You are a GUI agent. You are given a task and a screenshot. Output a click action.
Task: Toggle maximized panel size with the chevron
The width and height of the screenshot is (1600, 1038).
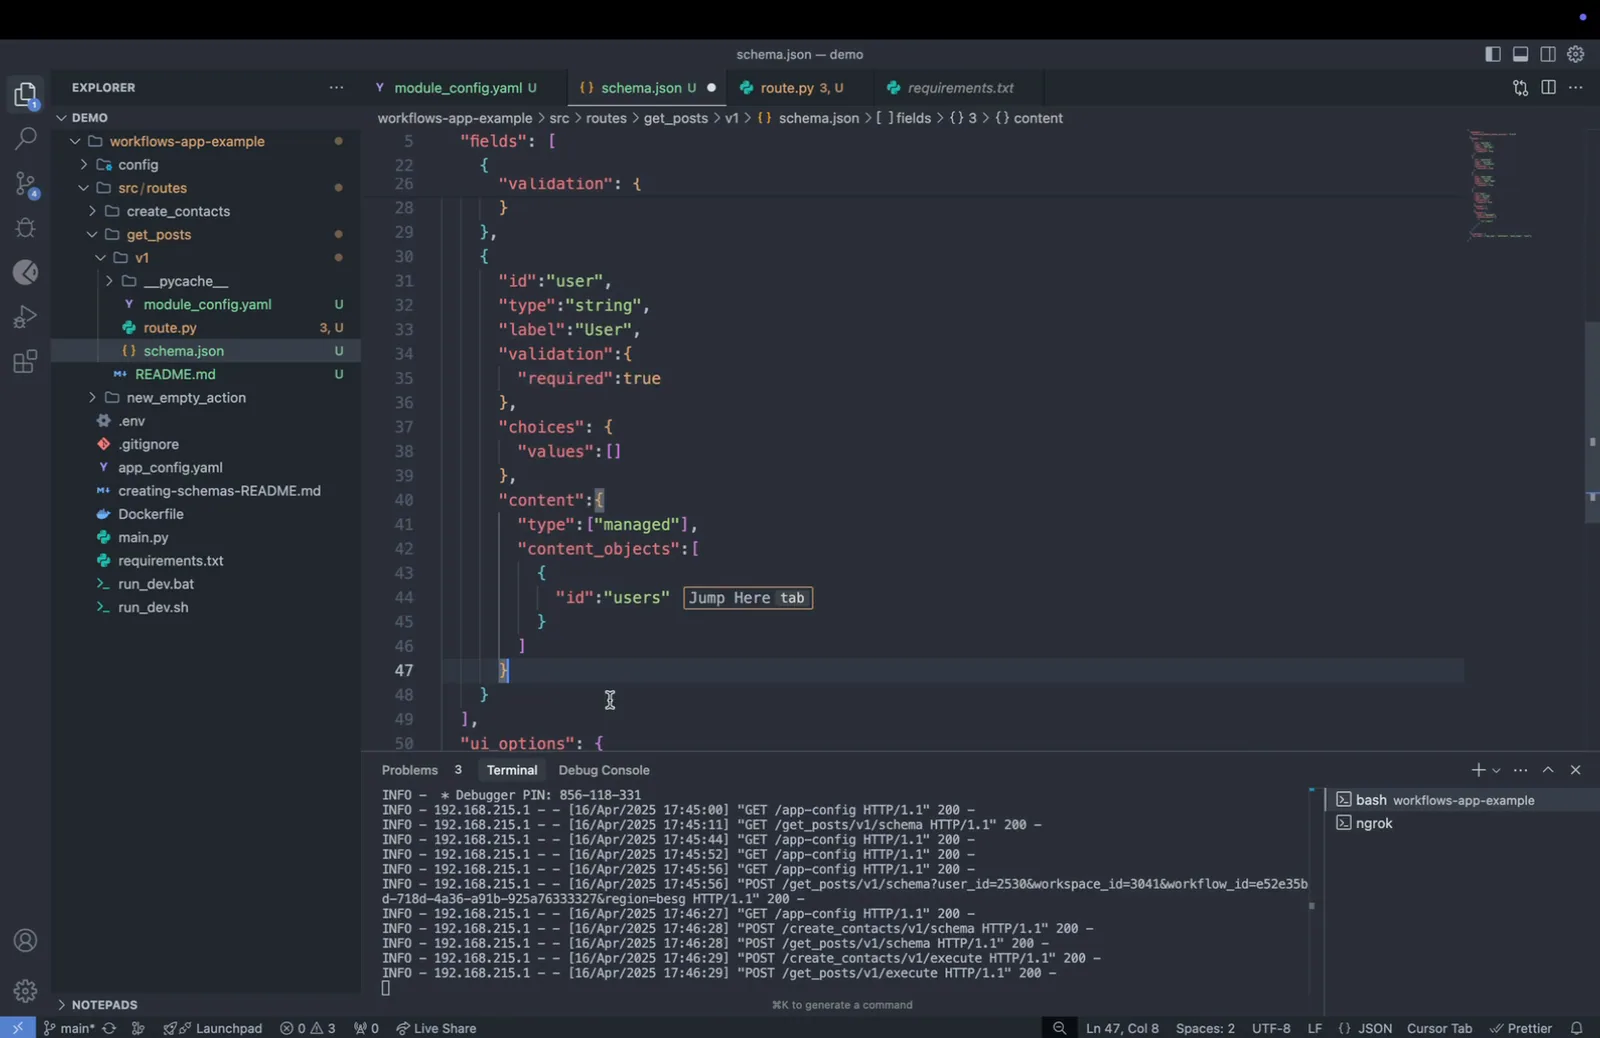click(x=1548, y=770)
